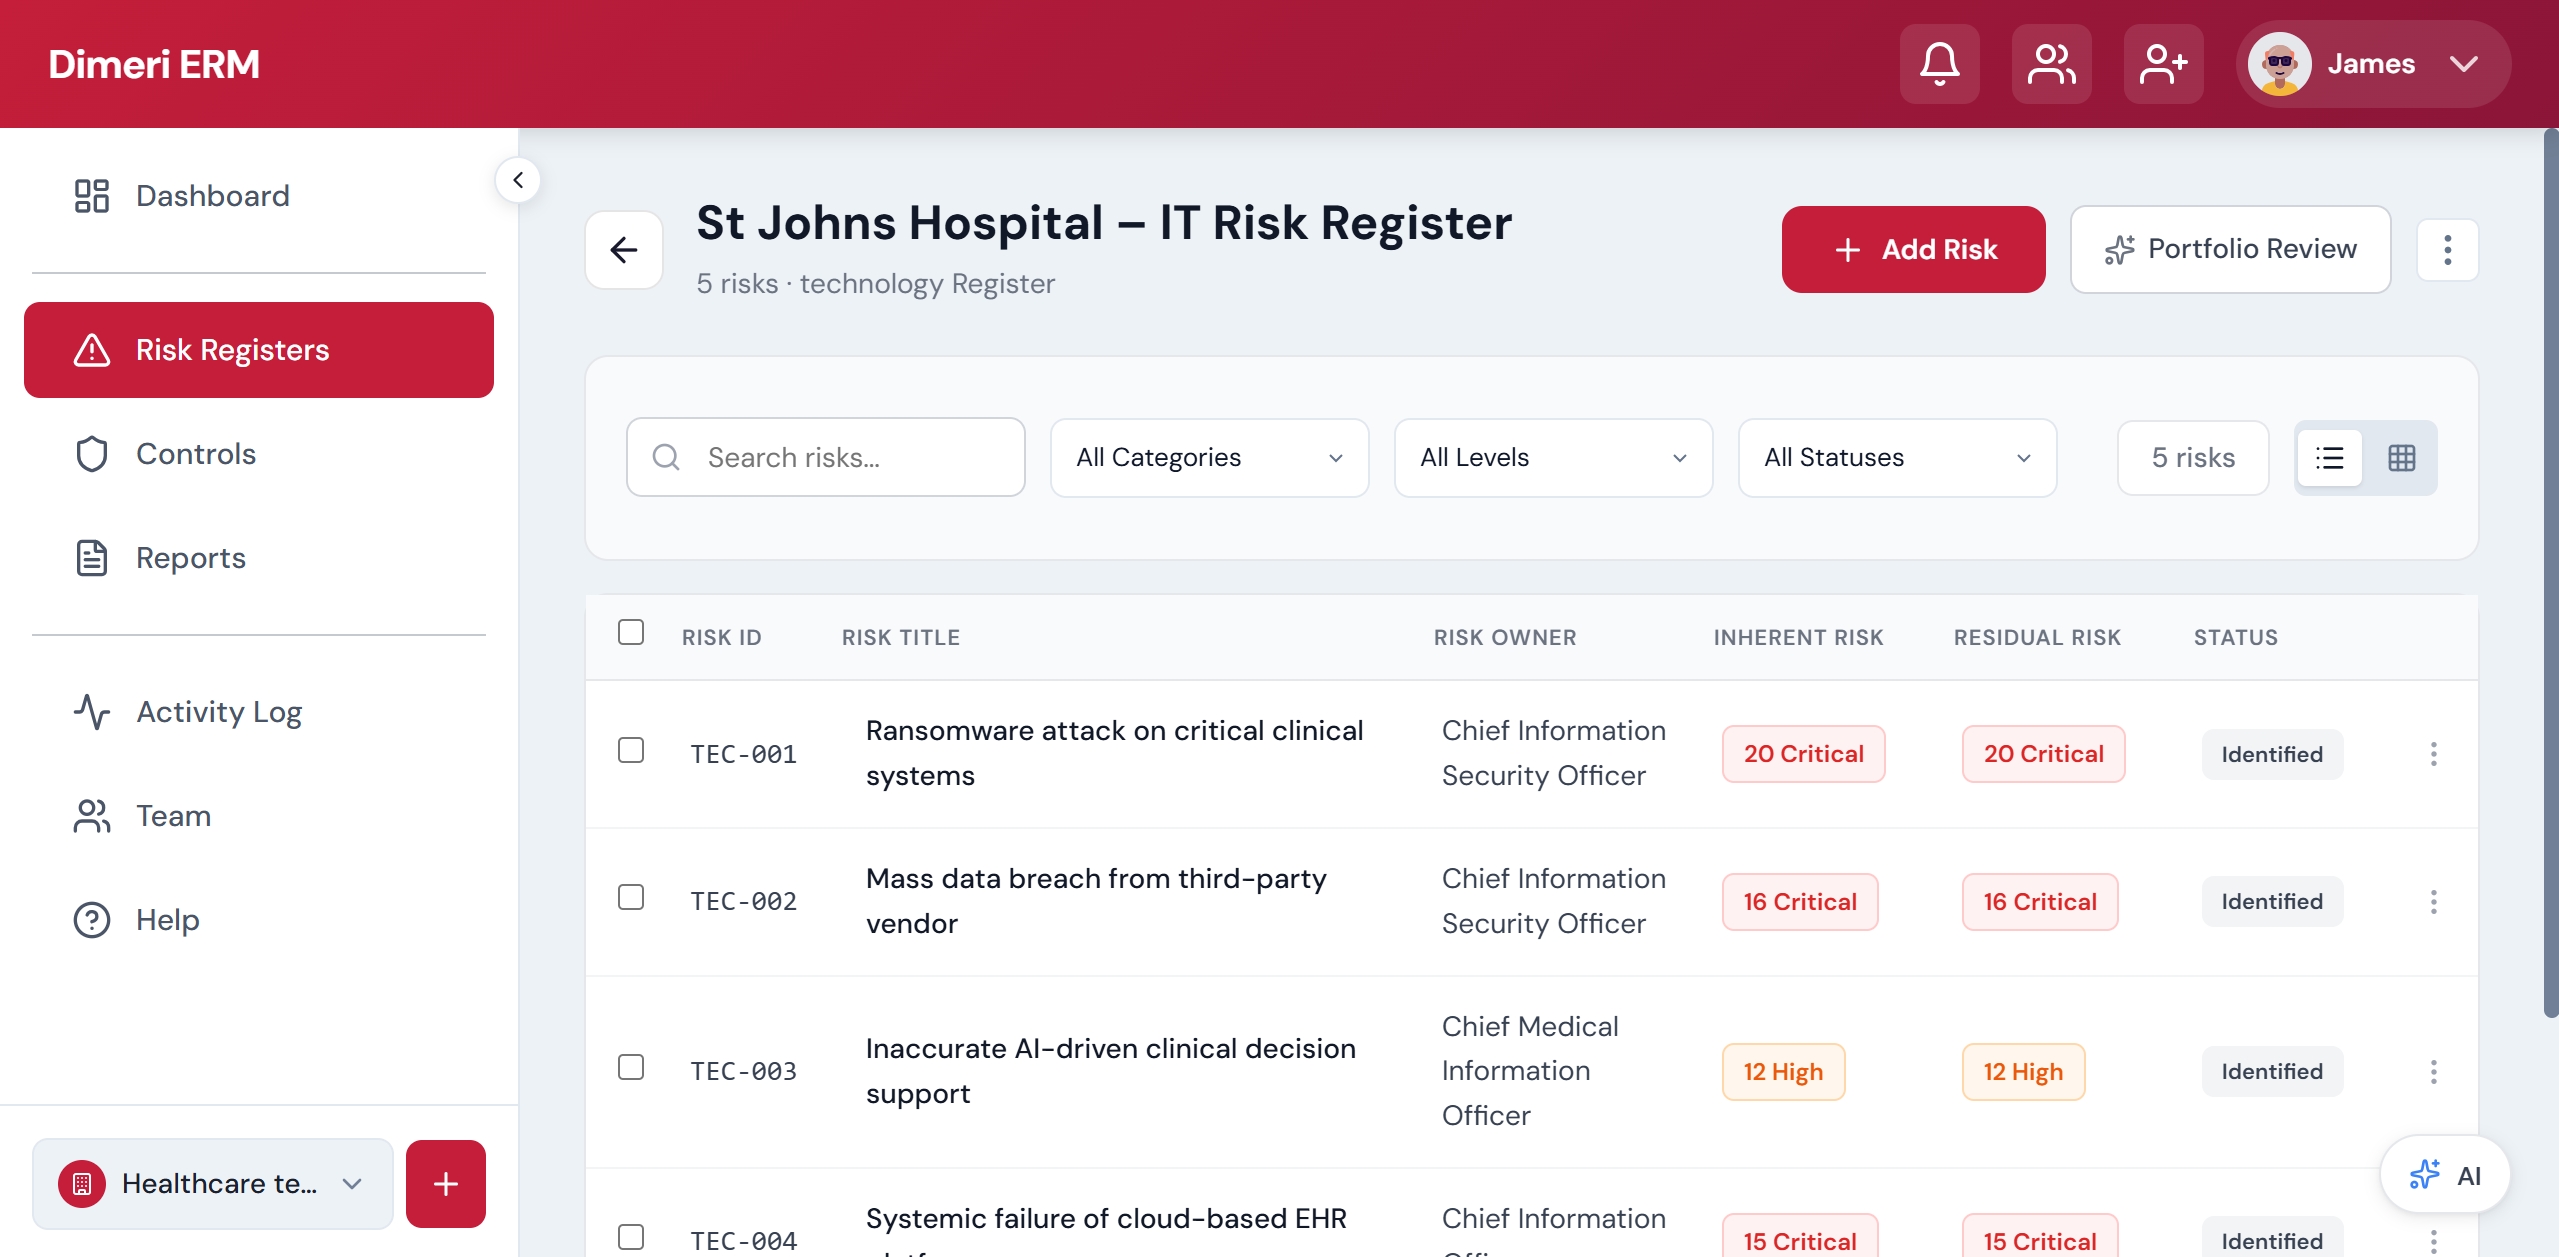This screenshot has height=1257, width=2559.
Task: Open the team members icon in header
Action: point(2051,64)
